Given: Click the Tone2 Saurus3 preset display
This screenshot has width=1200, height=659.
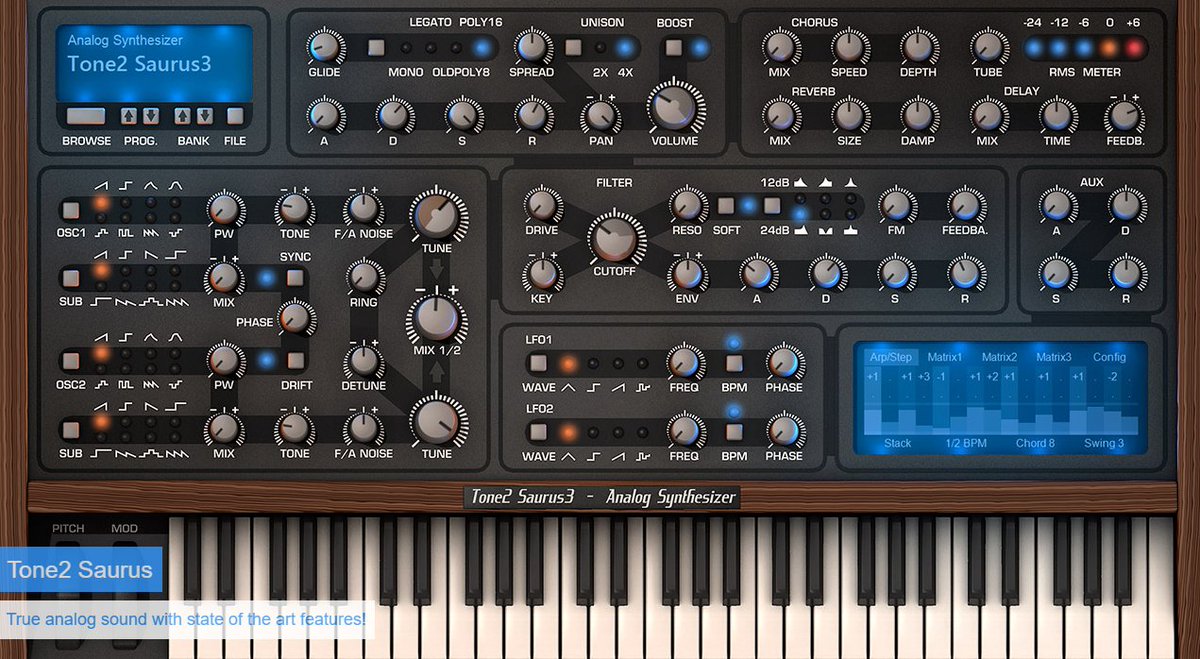Looking at the screenshot, I should click(154, 62).
